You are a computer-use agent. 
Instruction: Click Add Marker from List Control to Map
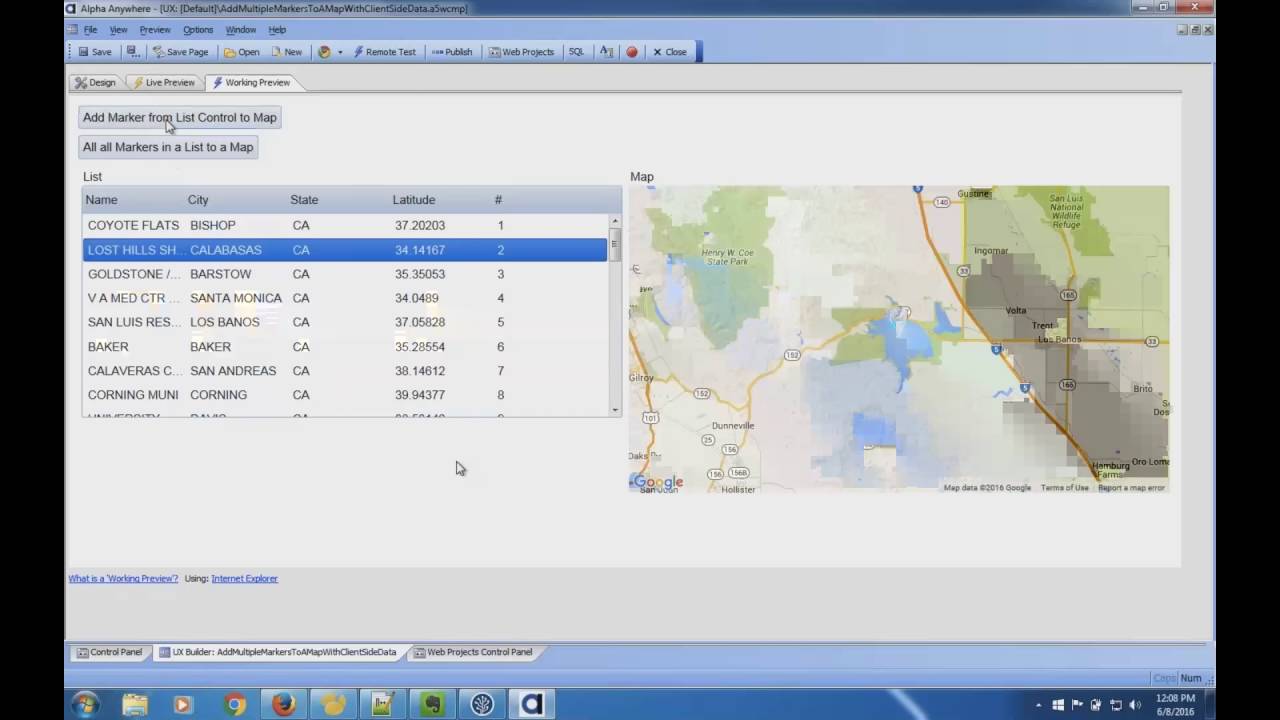click(x=180, y=117)
